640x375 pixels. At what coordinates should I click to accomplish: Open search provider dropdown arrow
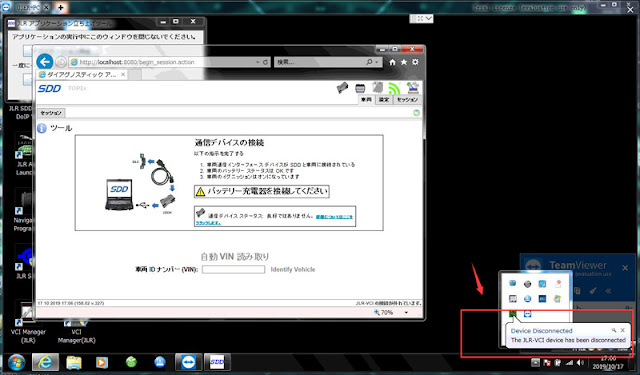click(377, 62)
